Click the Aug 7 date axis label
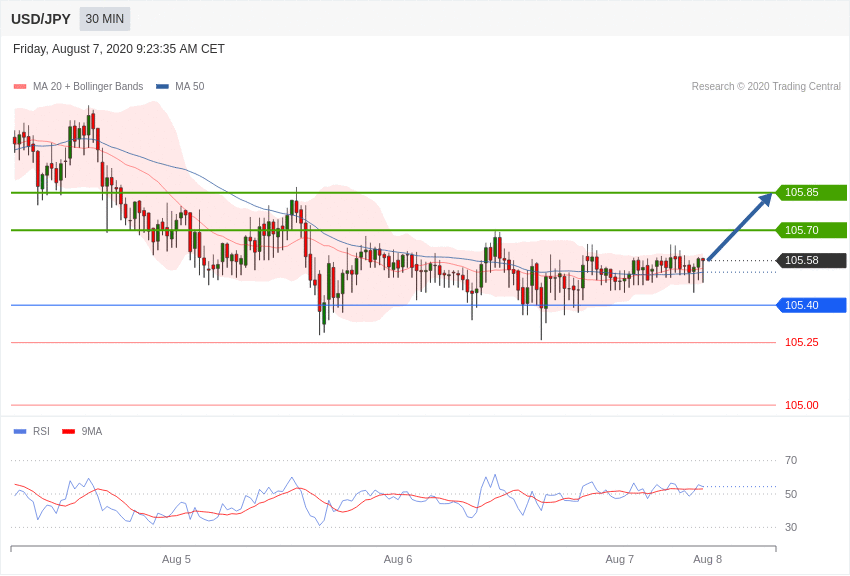The height and width of the screenshot is (576, 850). click(620, 559)
